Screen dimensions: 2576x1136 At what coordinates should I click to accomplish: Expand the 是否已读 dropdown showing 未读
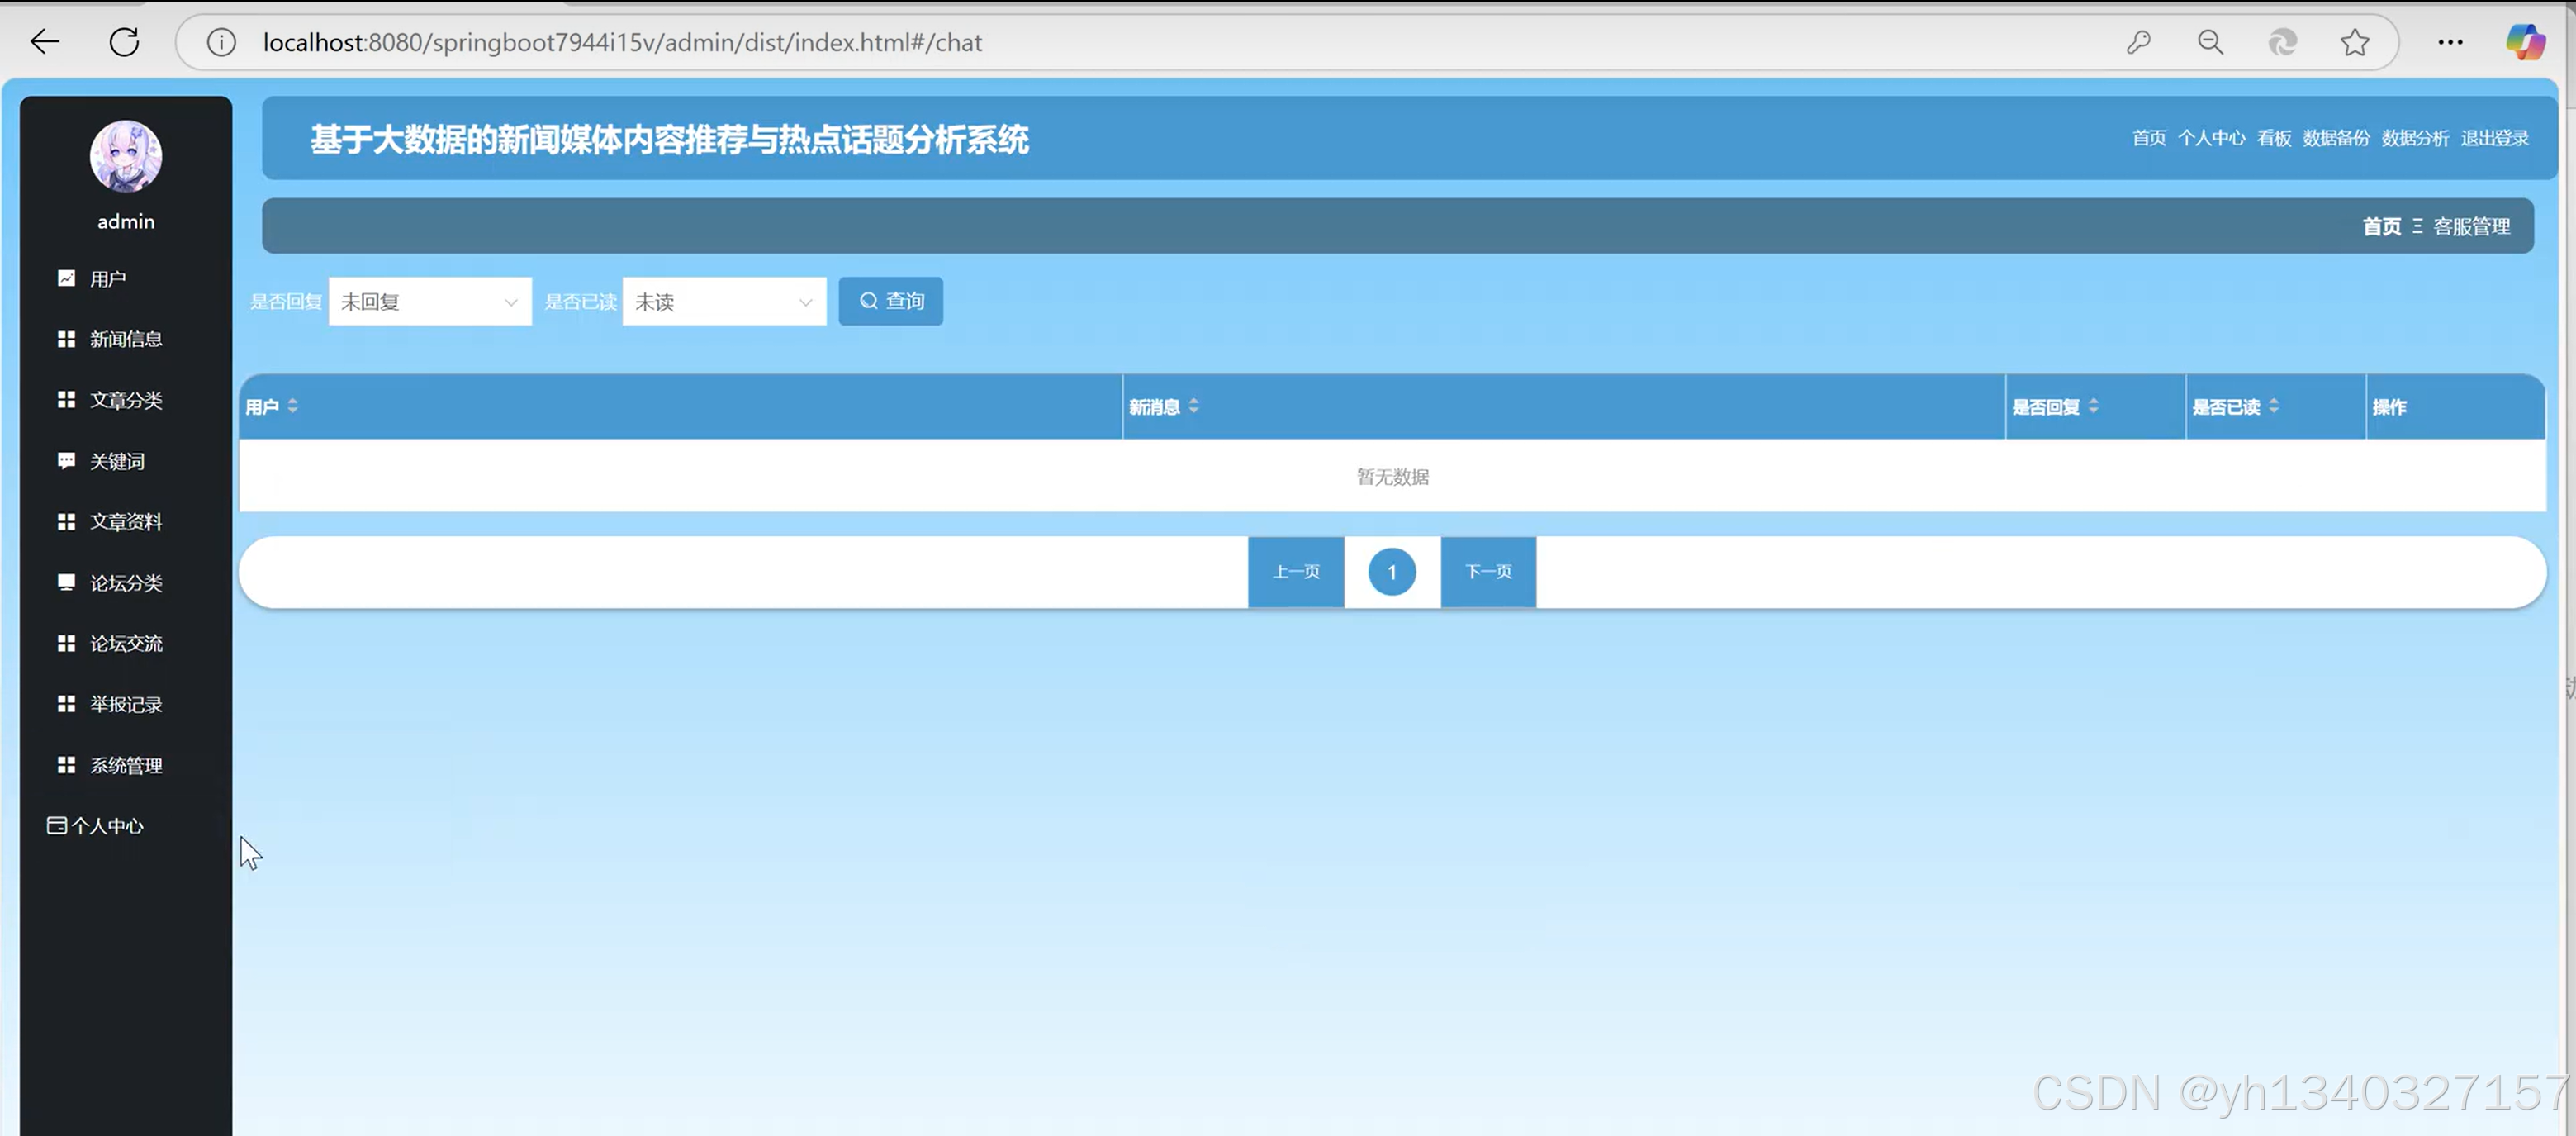[x=724, y=302]
